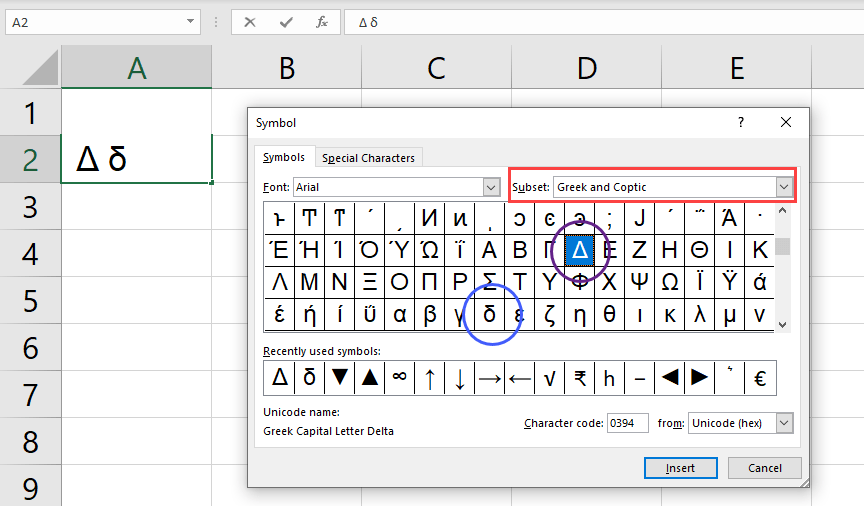
Task: Select column E header
Action: [x=737, y=68]
